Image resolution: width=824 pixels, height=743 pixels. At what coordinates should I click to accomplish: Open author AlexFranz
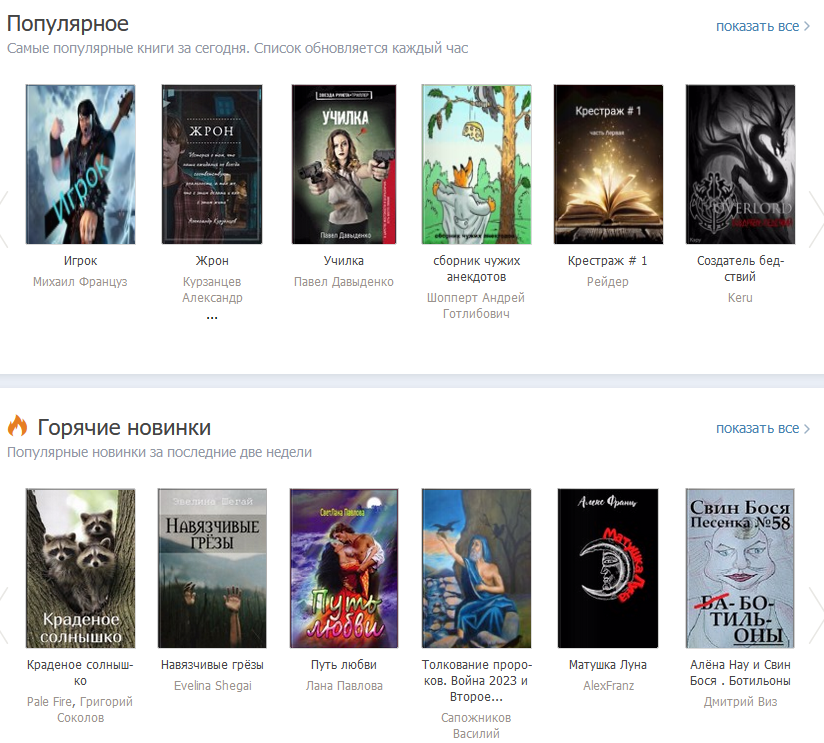click(x=608, y=686)
